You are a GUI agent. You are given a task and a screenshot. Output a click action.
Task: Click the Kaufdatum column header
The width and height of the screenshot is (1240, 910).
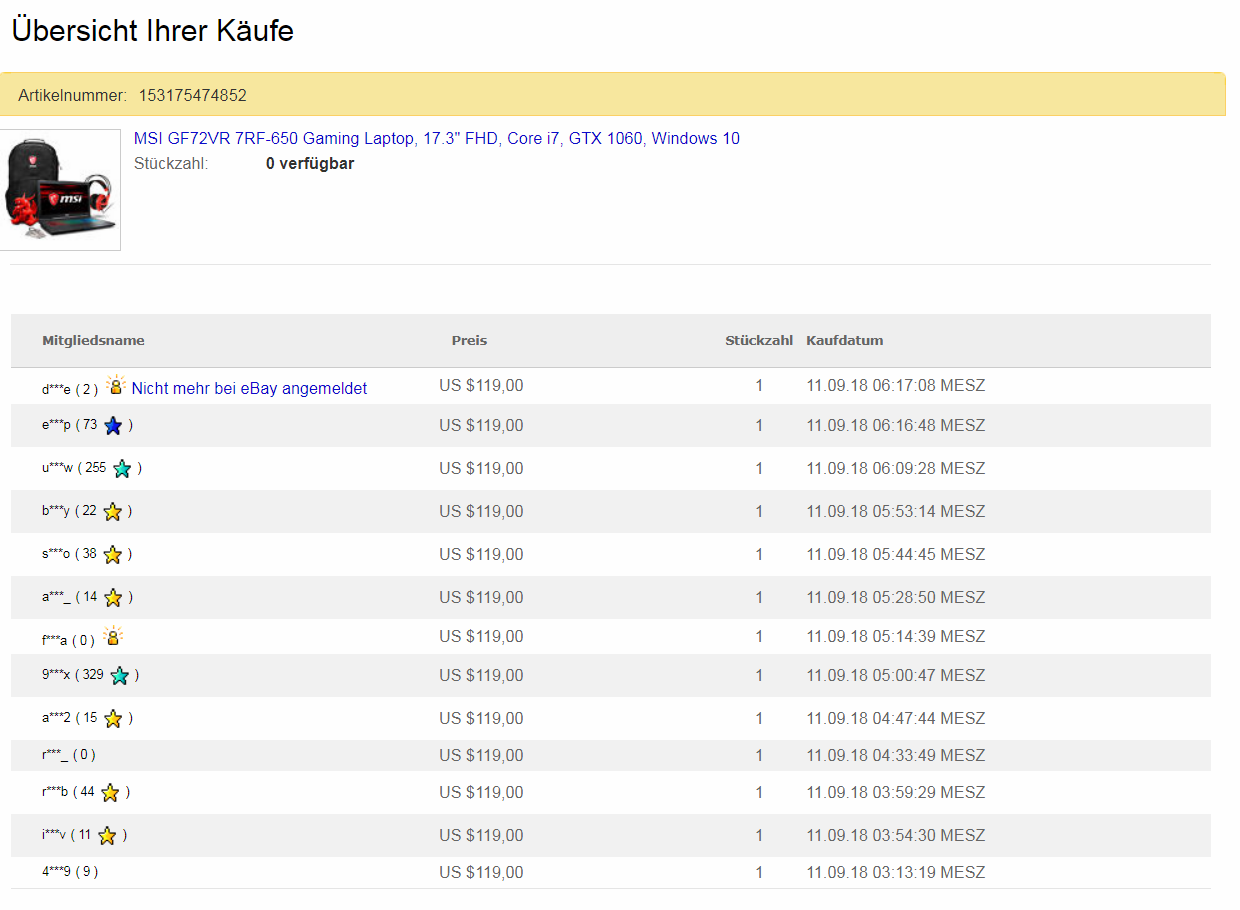coord(844,340)
